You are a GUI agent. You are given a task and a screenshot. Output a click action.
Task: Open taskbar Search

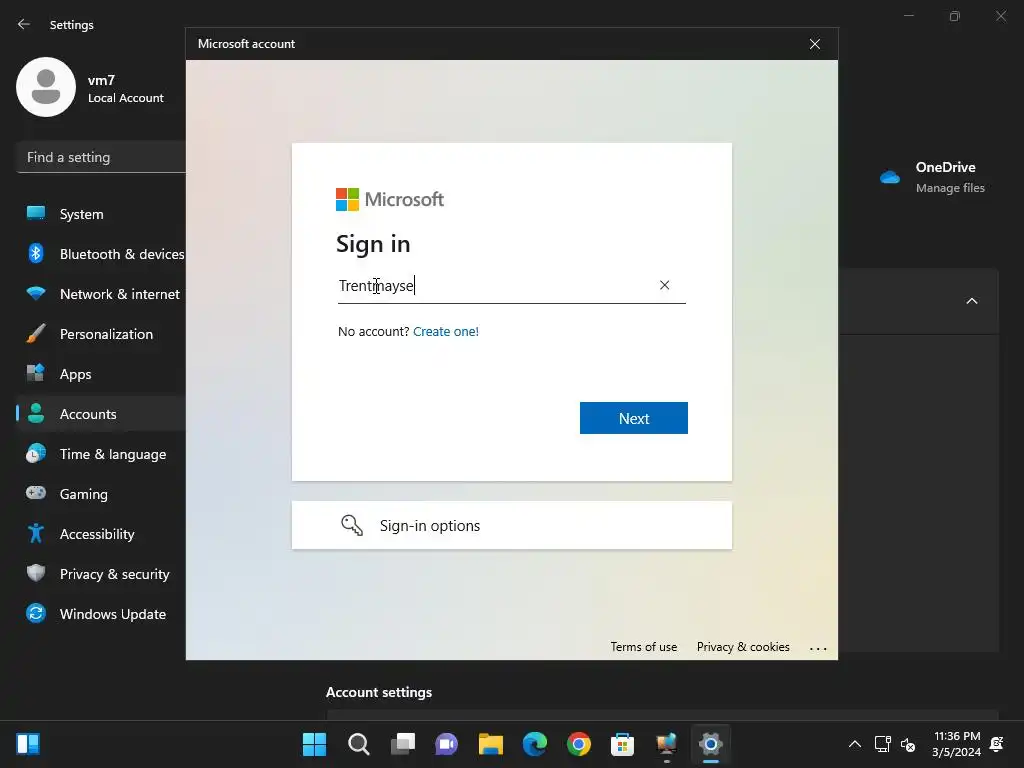coord(359,744)
